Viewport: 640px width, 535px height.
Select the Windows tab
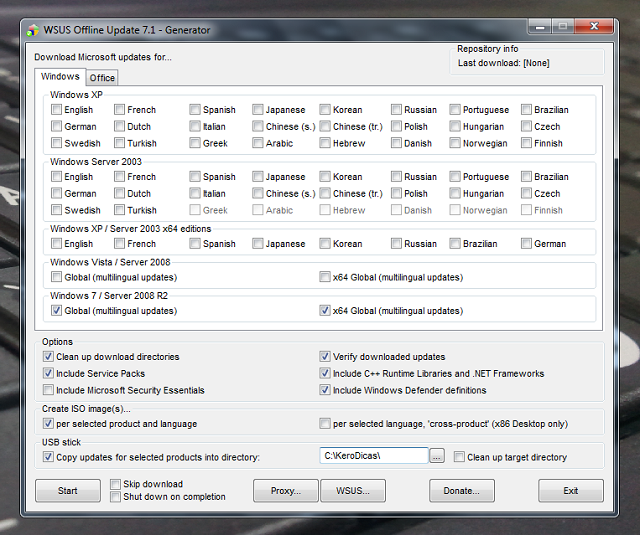pos(60,76)
